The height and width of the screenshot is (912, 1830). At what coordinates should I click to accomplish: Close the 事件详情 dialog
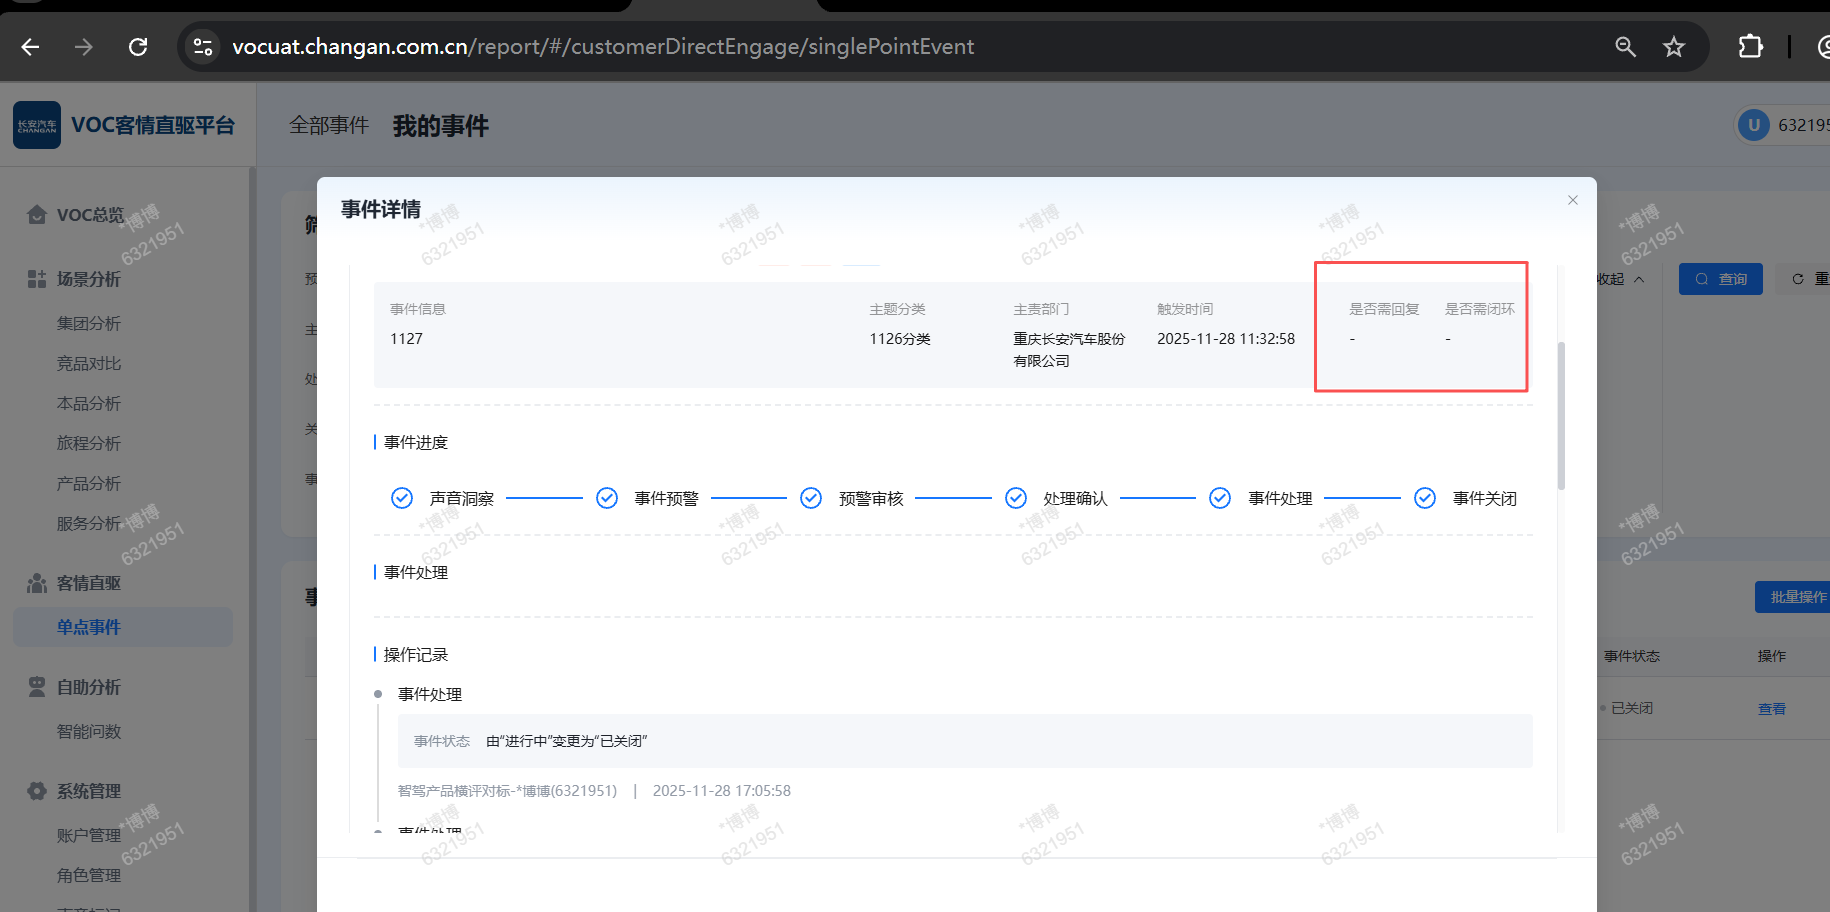click(1572, 200)
